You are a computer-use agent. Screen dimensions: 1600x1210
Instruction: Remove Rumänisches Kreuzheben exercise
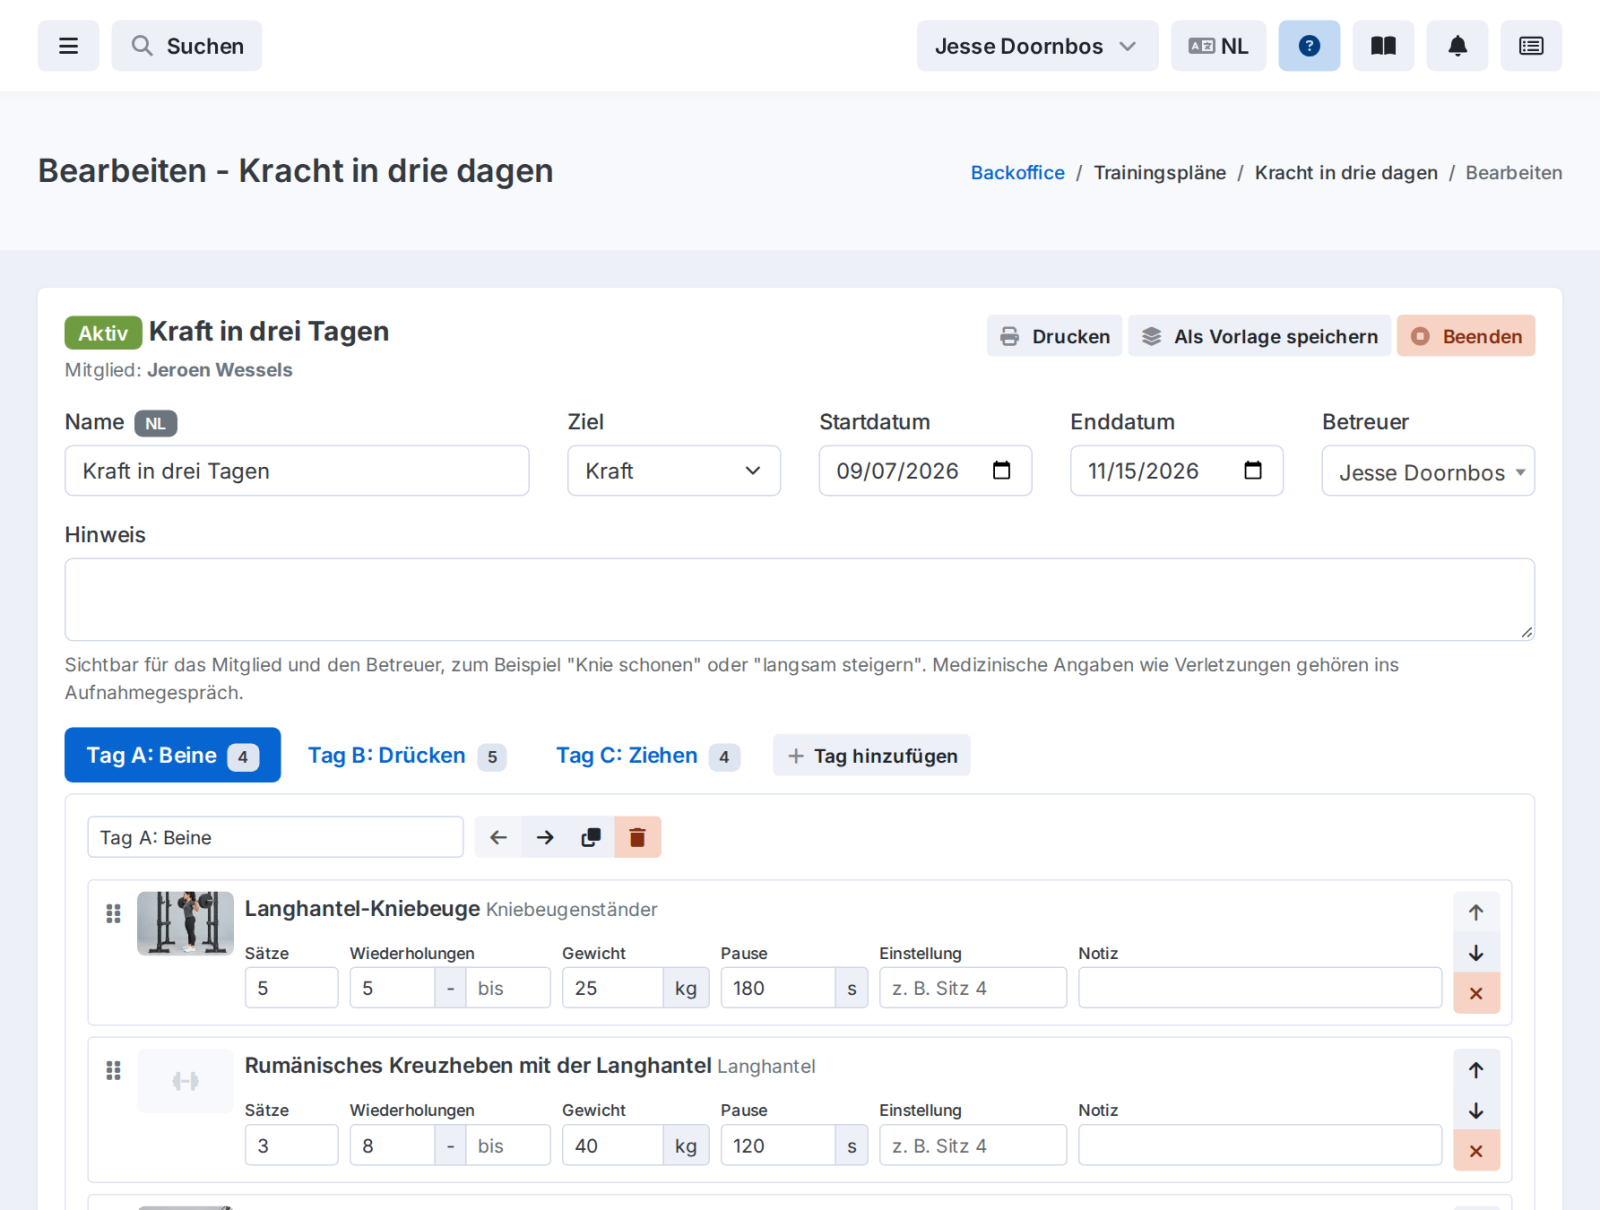[x=1476, y=1151]
